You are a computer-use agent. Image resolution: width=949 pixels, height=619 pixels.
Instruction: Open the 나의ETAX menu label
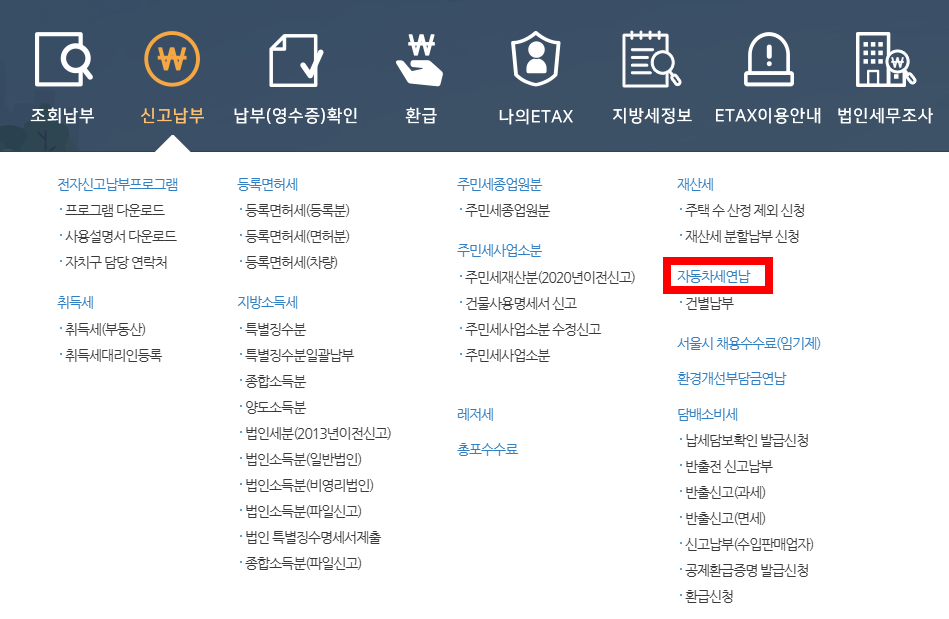[x=536, y=116]
